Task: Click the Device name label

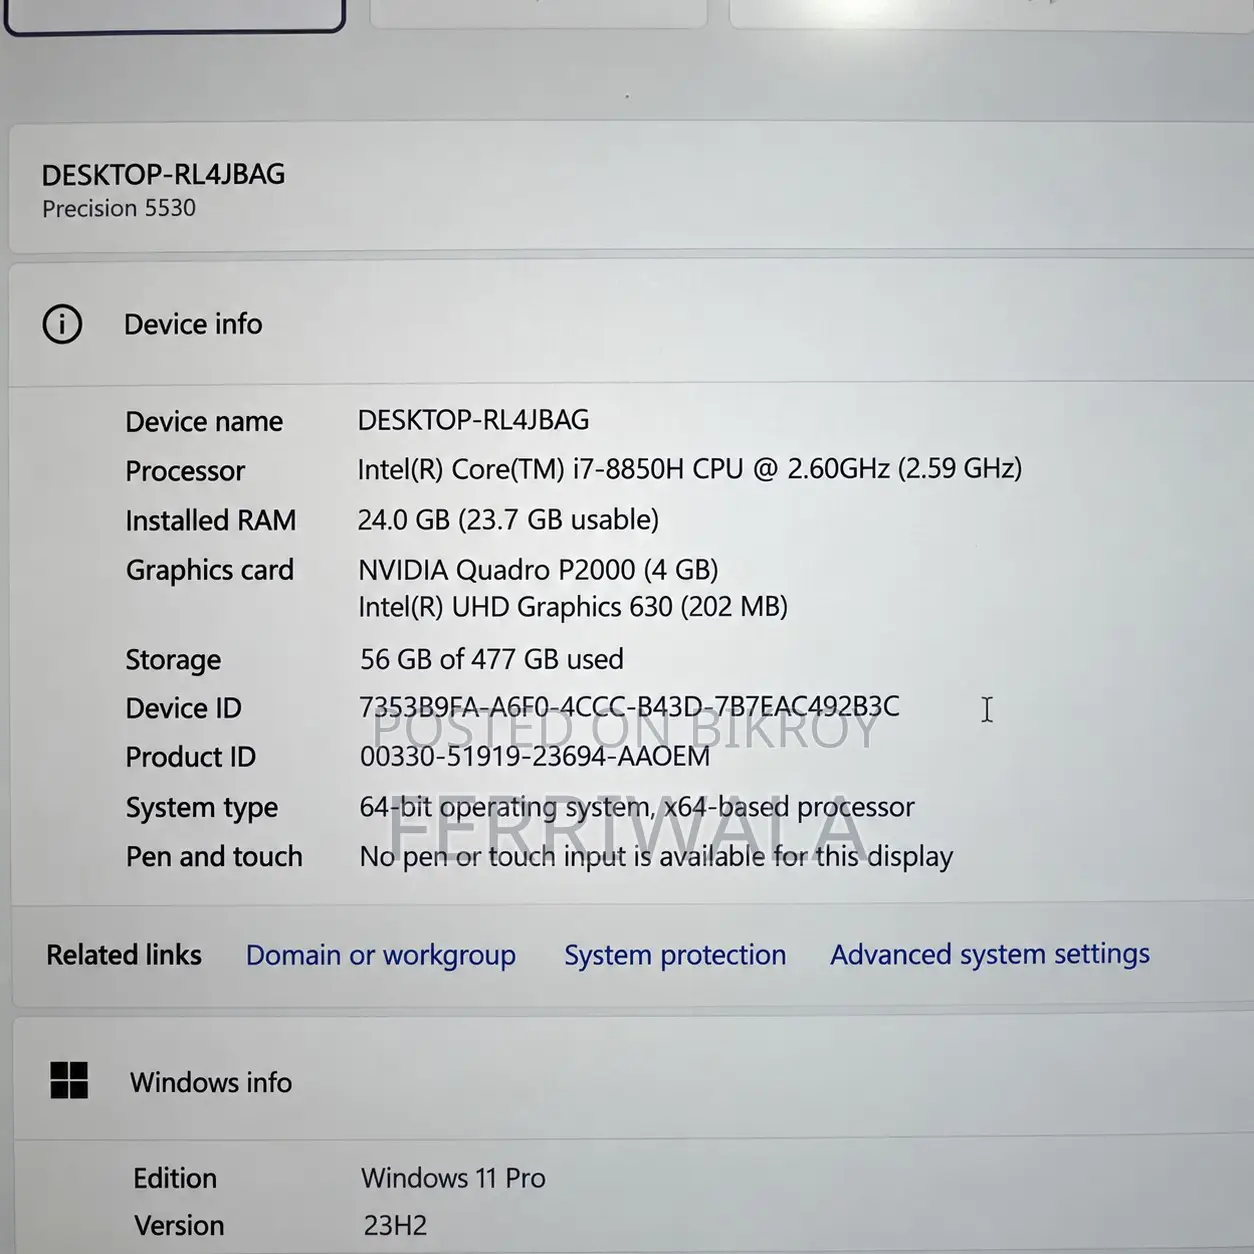Action: [204, 421]
